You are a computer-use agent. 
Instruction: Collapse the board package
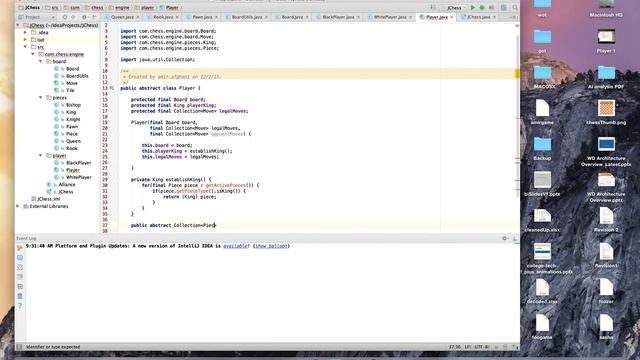[x=41, y=61]
